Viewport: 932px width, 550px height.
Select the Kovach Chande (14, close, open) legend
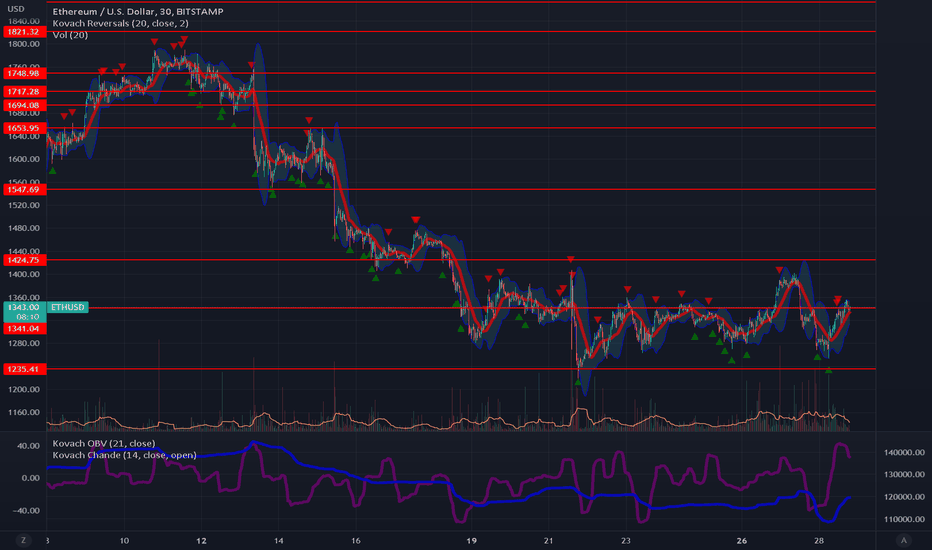click(124, 455)
